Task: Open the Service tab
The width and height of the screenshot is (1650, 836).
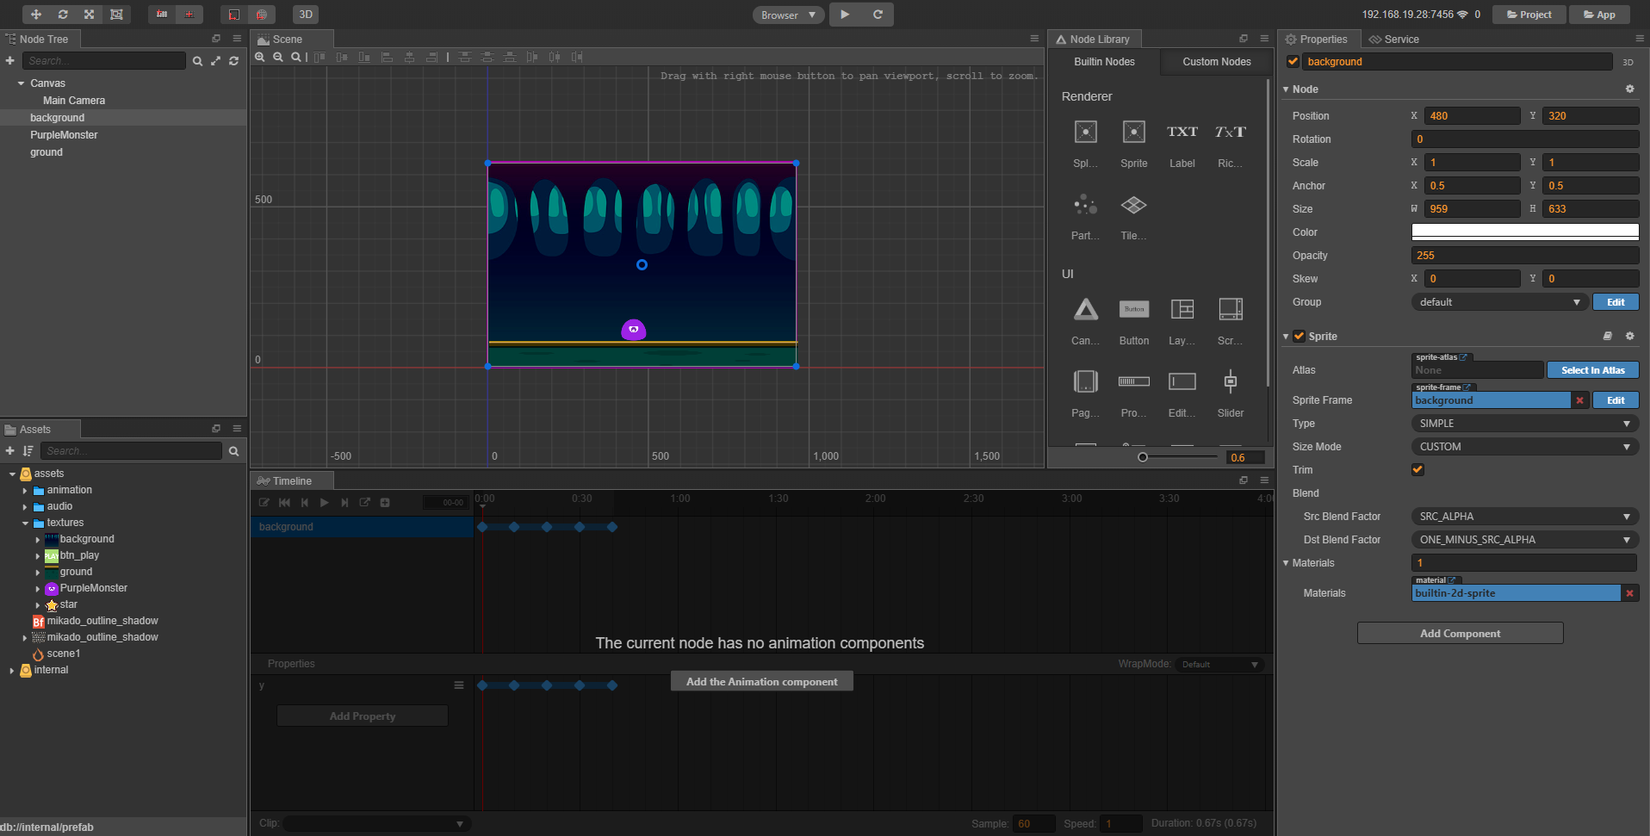Action: [1395, 39]
